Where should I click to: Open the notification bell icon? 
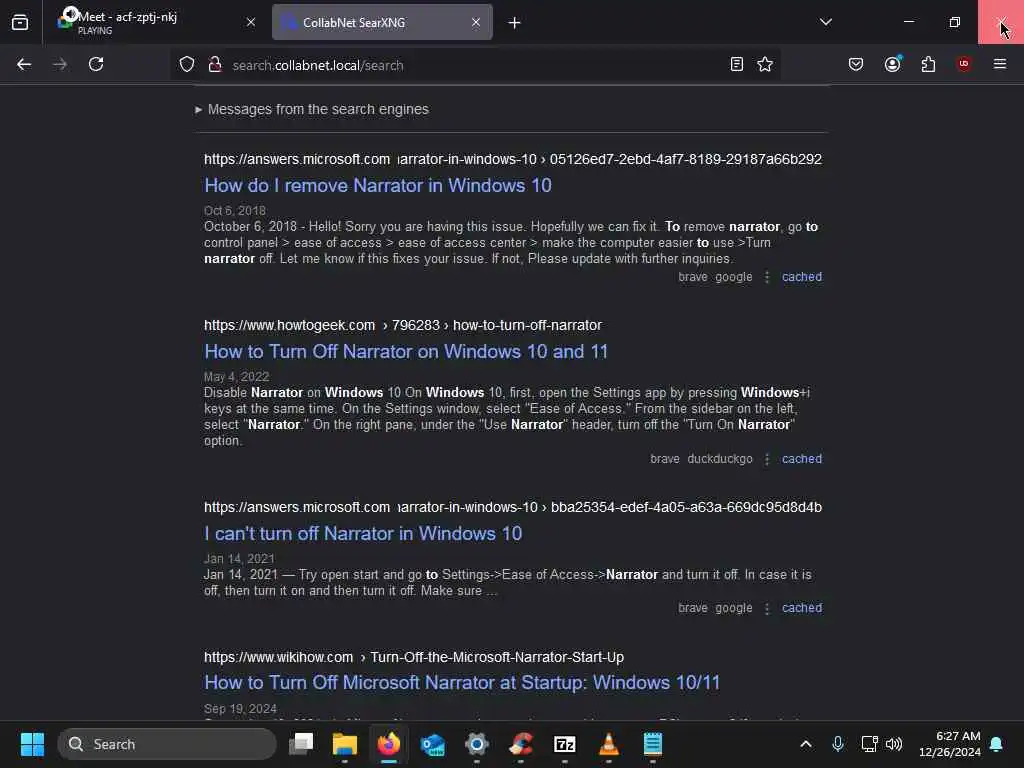[x=997, y=744]
